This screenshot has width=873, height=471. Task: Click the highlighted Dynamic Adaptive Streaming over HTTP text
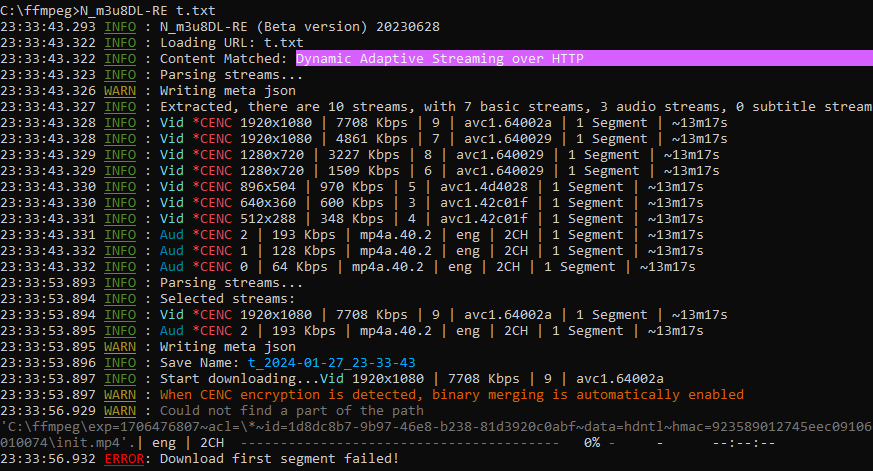[439, 58]
